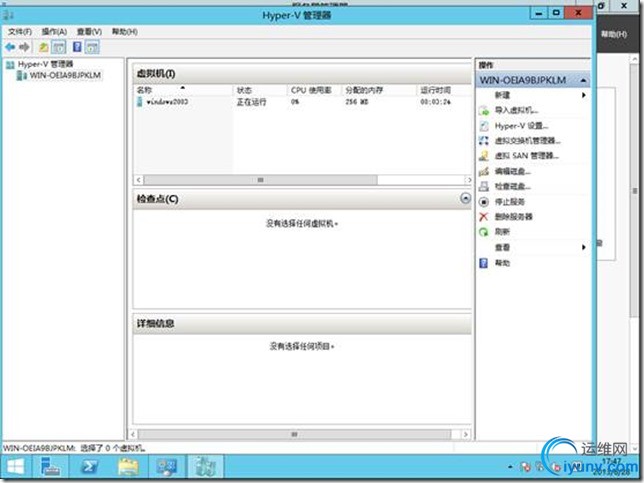Toggle the console tree pane icon
Viewport: 644px width, 483px height.
pyautogui.click(x=59, y=47)
